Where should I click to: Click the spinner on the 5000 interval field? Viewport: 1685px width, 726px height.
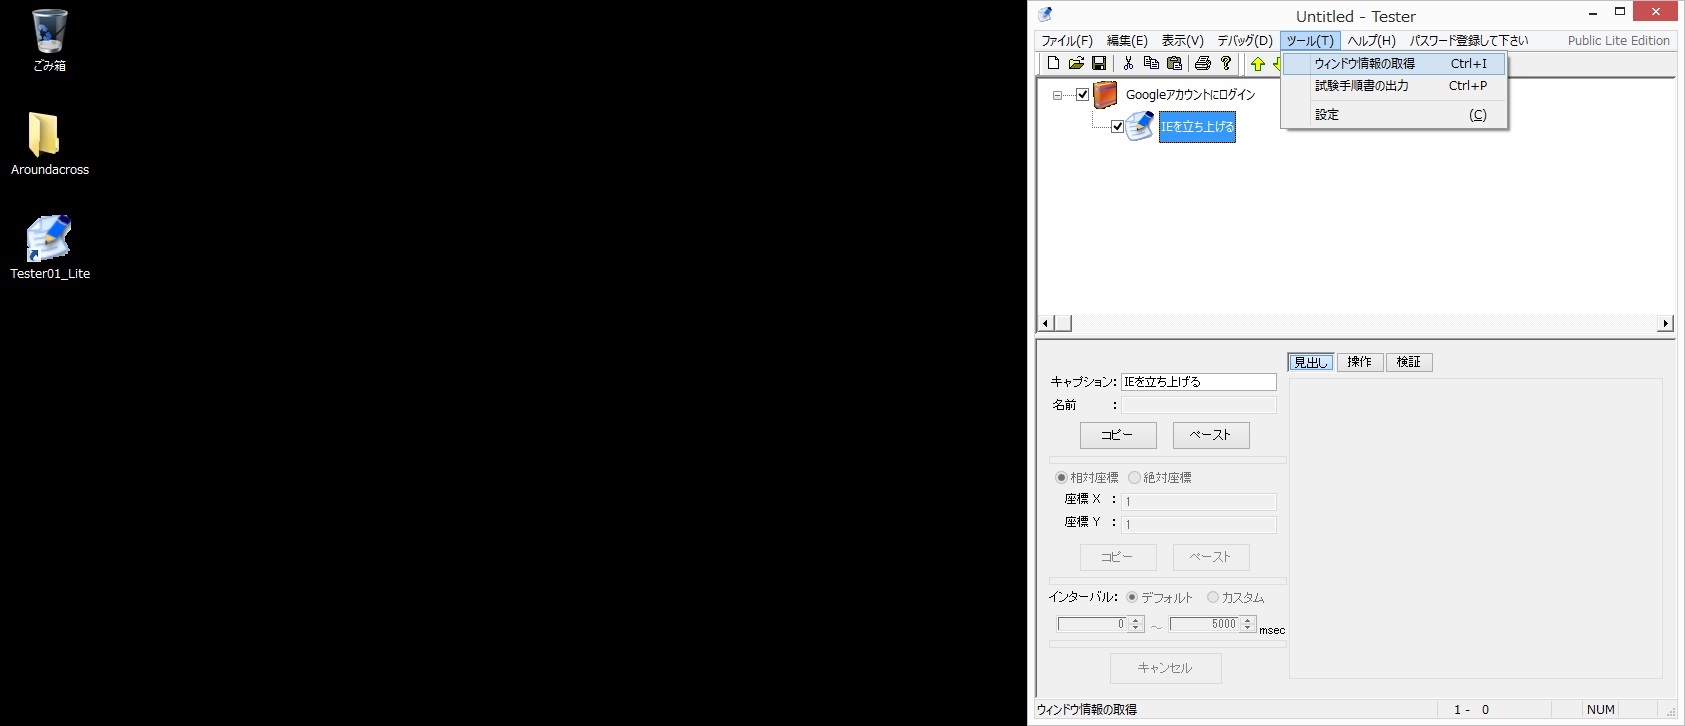coord(1247,624)
